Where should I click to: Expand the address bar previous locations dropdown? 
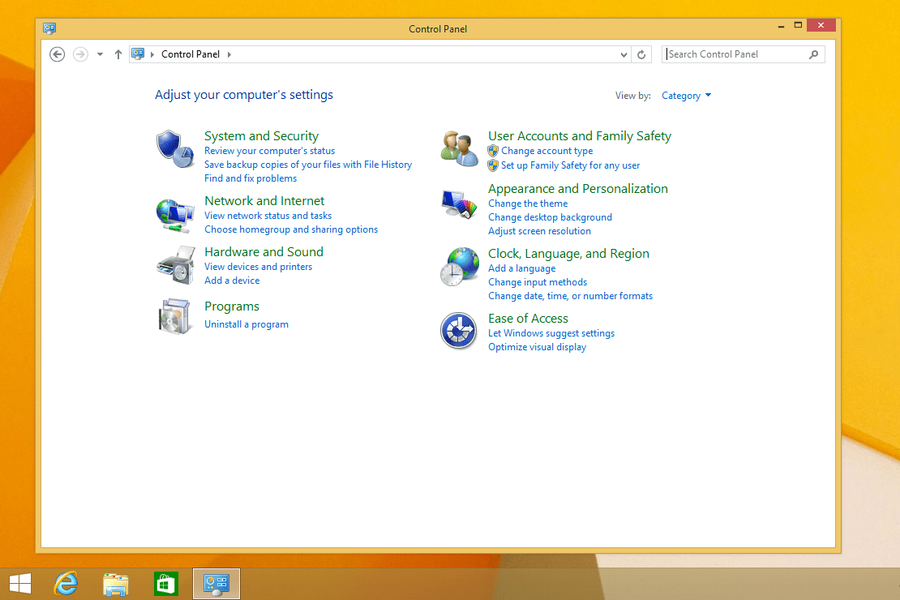(x=624, y=55)
